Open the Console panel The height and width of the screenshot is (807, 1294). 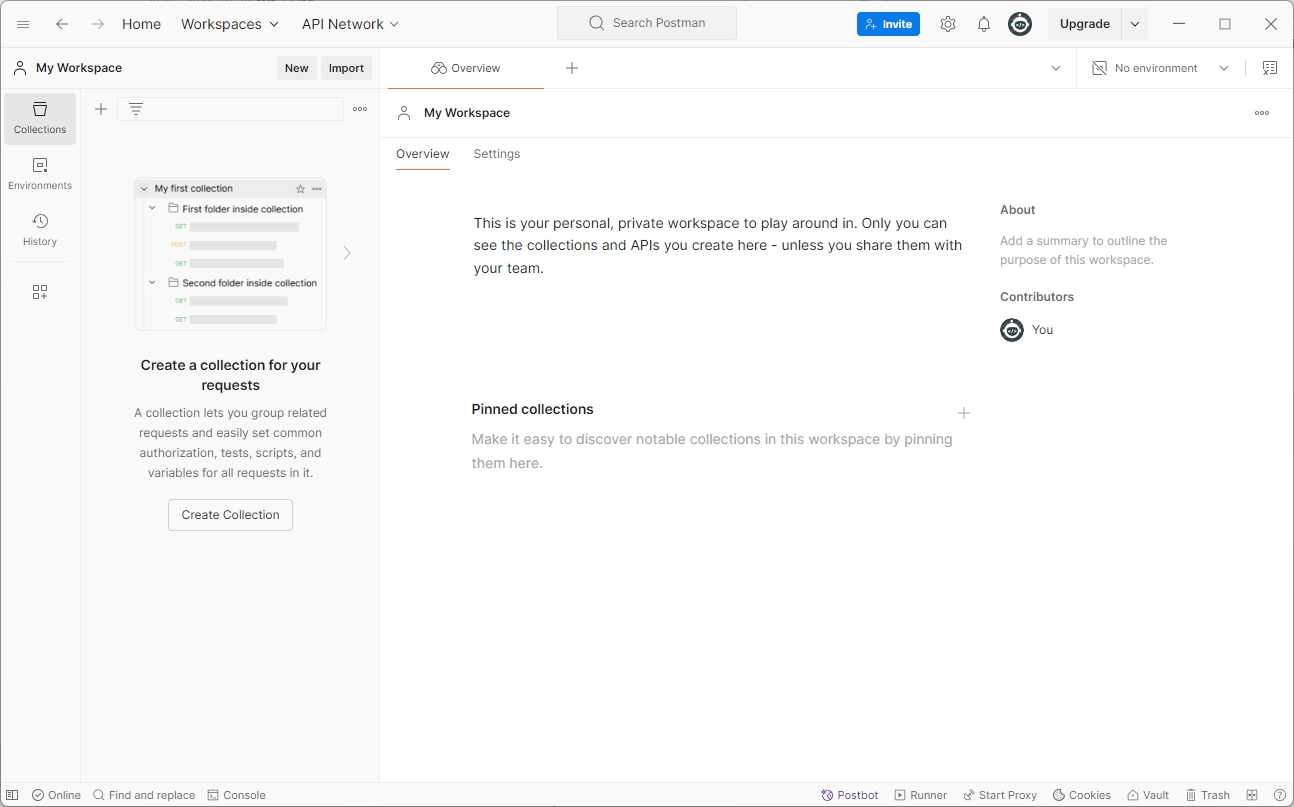tap(236, 795)
